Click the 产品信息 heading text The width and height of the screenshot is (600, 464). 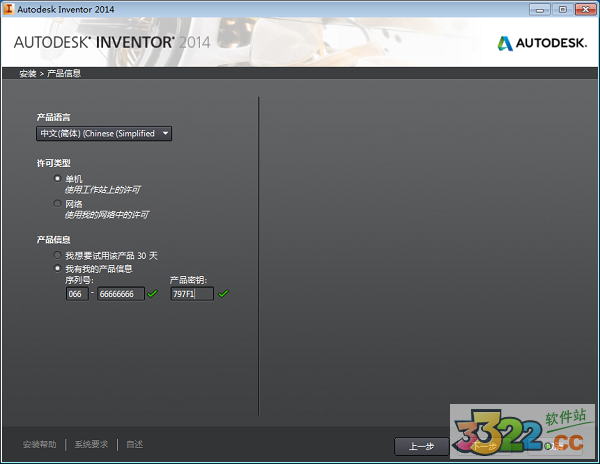(54, 240)
